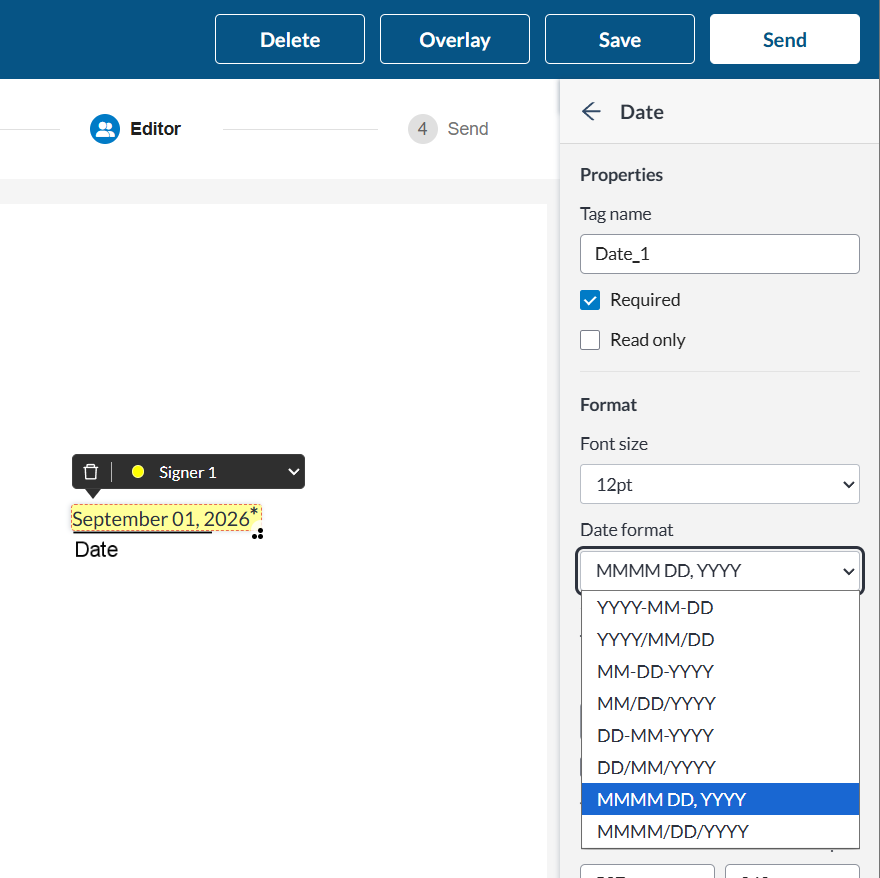Choose the YYYY/MM/DD date format
Image resolution: width=880 pixels, height=878 pixels.
pyautogui.click(x=720, y=639)
